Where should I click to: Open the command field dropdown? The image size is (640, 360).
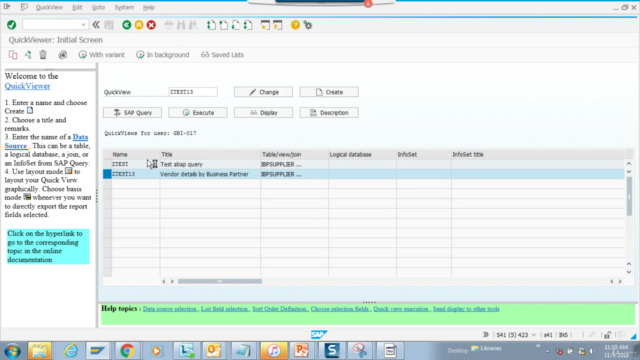point(83,25)
